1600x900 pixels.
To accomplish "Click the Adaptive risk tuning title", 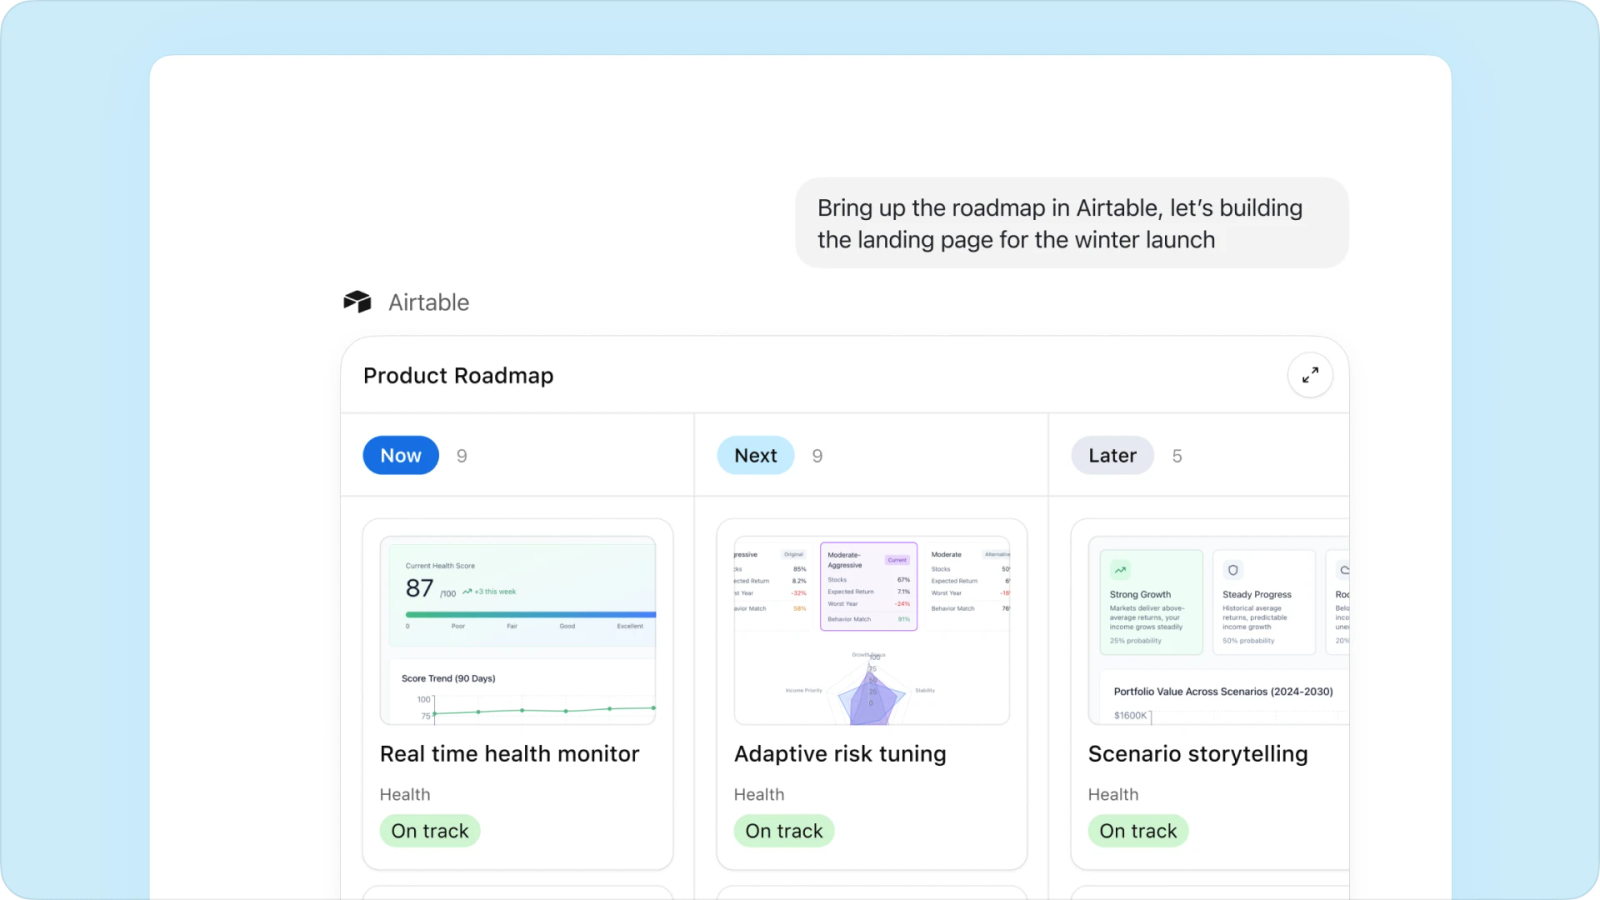I will click(x=840, y=754).
